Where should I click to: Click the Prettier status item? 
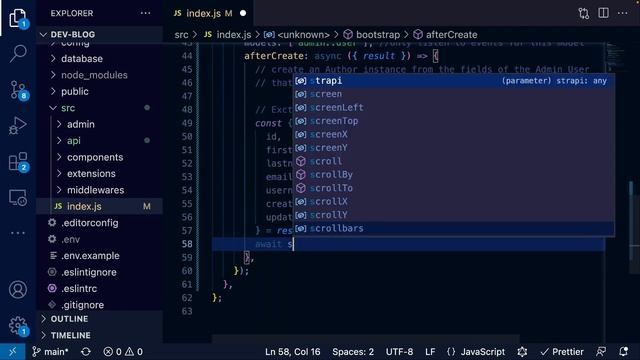(x=562, y=351)
